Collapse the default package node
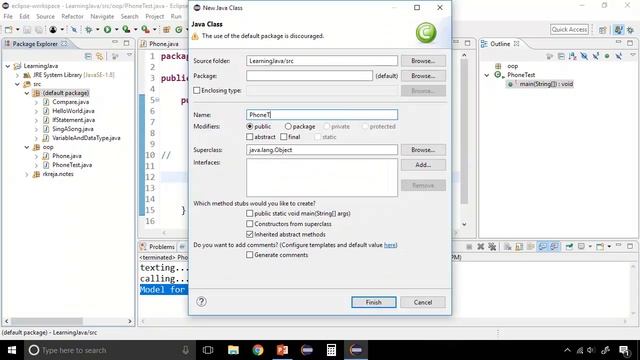Screen dimensions: 640x360 click(27, 93)
